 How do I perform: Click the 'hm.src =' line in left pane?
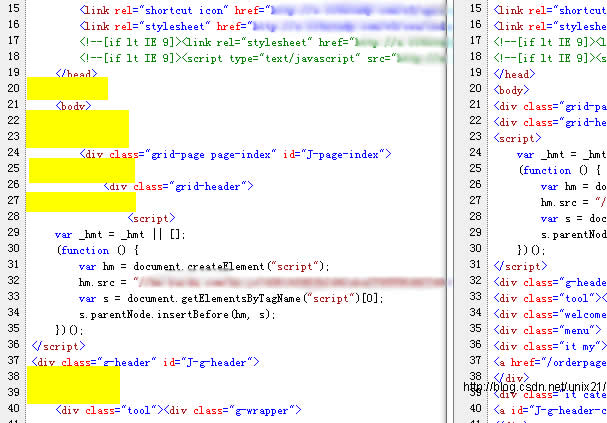[265, 283]
